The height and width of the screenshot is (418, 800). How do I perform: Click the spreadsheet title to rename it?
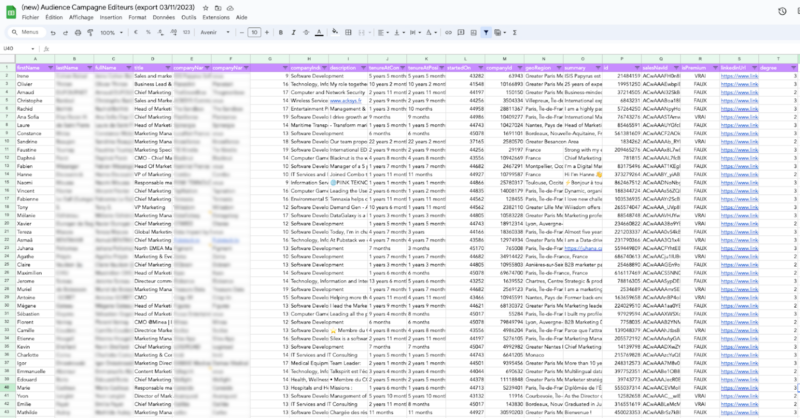pyautogui.click(x=109, y=7)
